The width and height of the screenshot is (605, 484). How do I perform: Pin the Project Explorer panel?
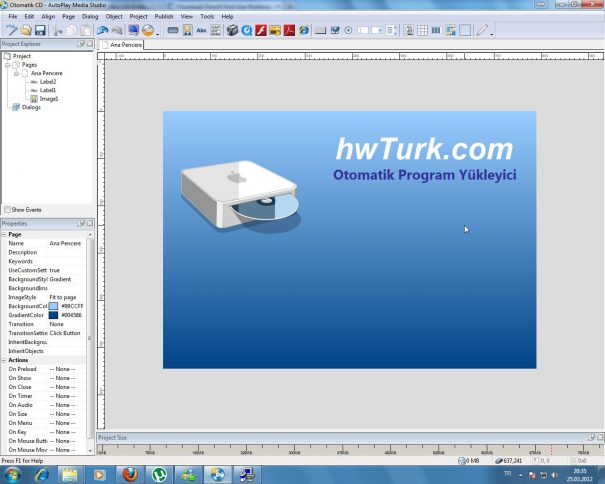(81, 44)
